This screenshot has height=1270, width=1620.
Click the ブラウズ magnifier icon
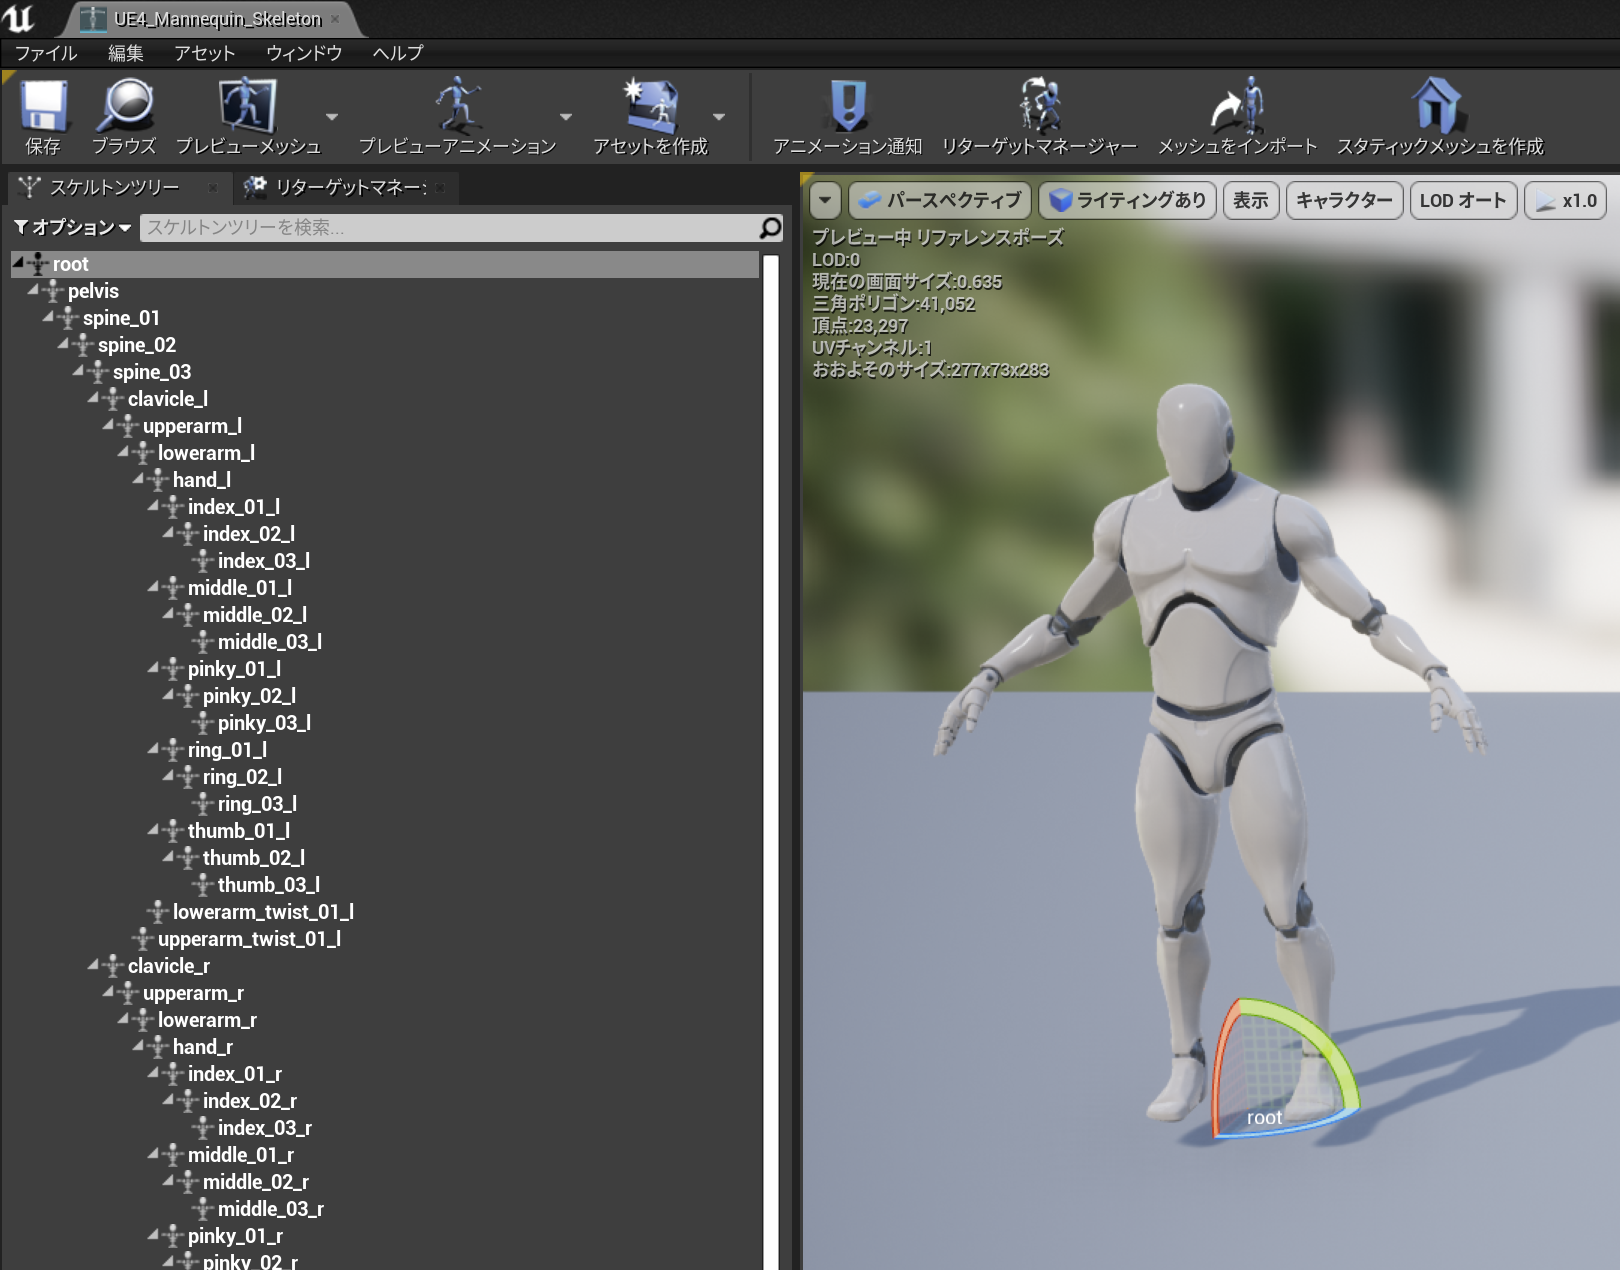click(124, 106)
